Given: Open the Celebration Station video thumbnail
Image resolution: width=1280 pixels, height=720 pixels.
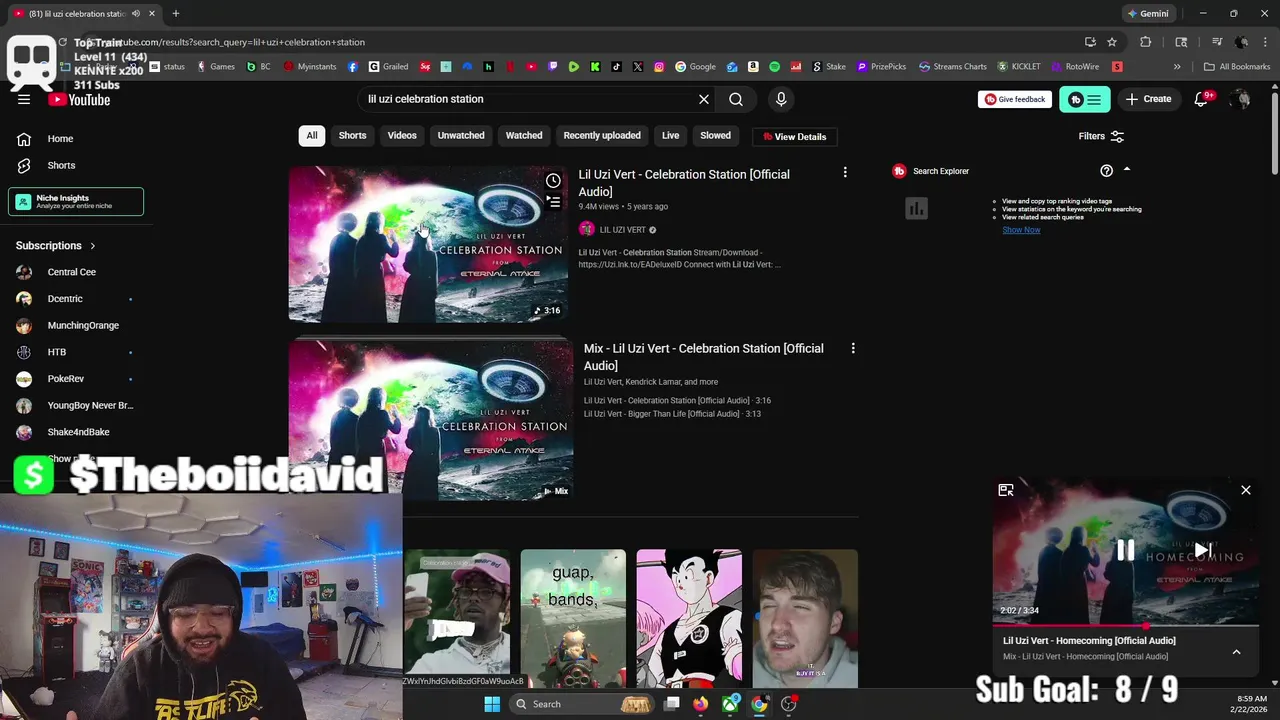Looking at the screenshot, I should click(428, 244).
